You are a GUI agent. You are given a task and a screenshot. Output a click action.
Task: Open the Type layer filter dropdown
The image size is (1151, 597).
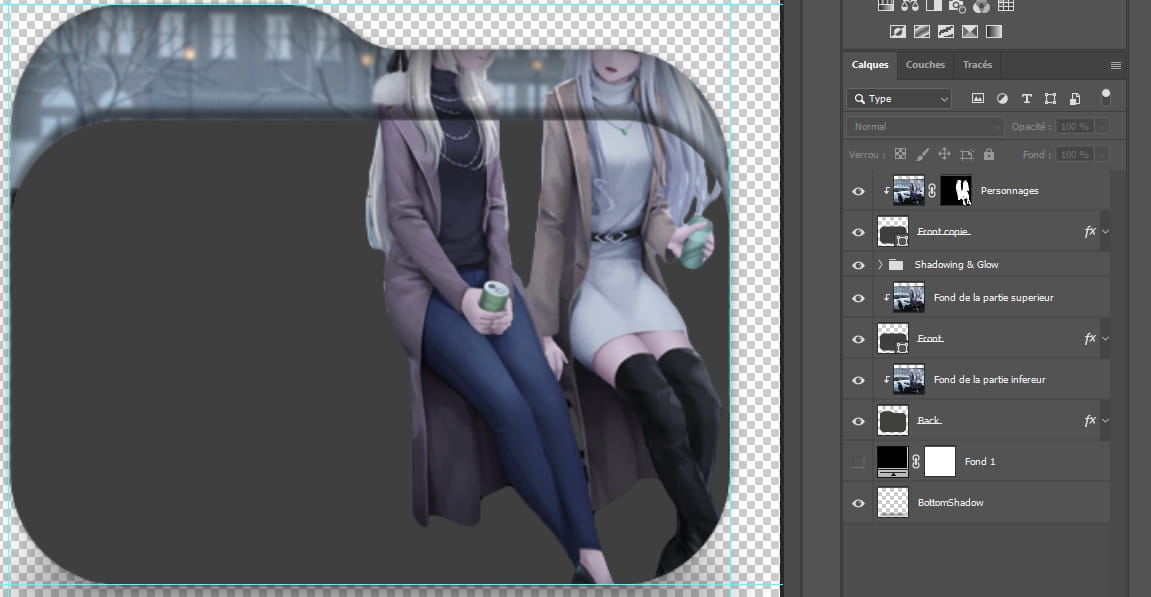(899, 98)
